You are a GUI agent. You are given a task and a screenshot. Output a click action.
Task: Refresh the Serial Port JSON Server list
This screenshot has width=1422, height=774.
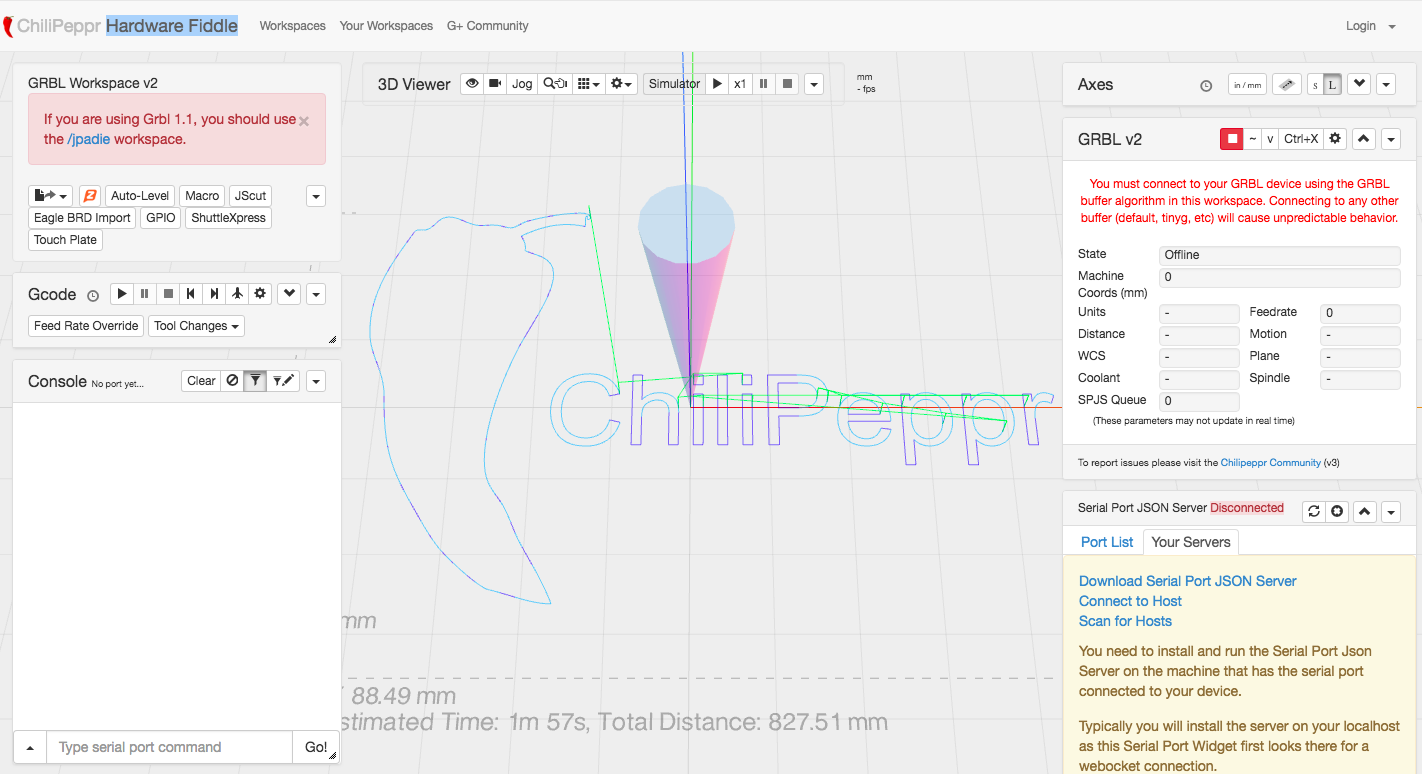pyautogui.click(x=1314, y=511)
